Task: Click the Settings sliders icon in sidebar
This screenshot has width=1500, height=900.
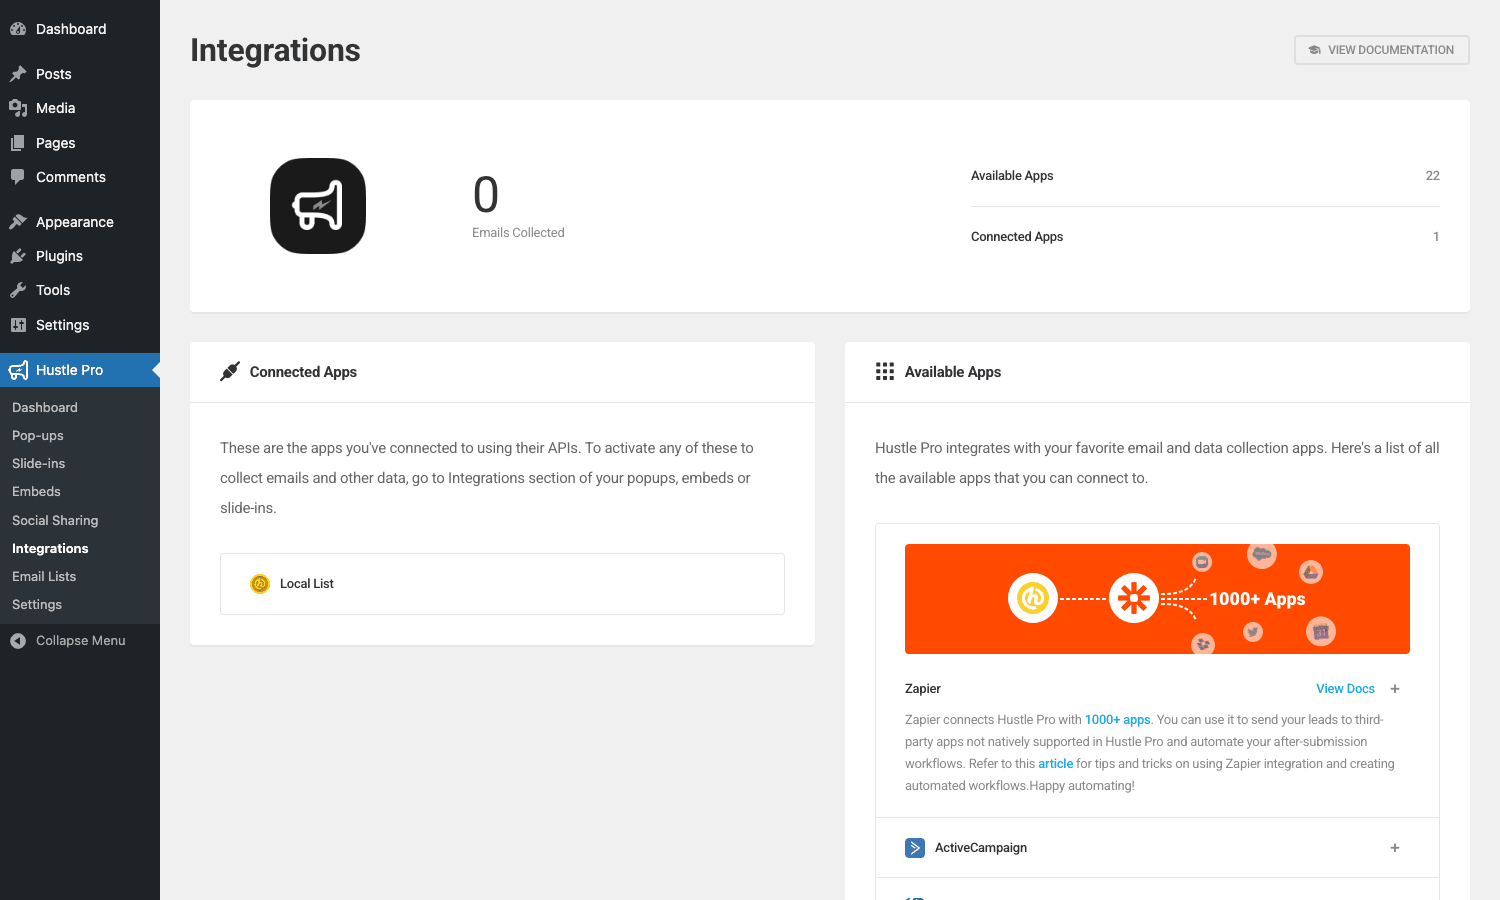Action: tap(18, 325)
